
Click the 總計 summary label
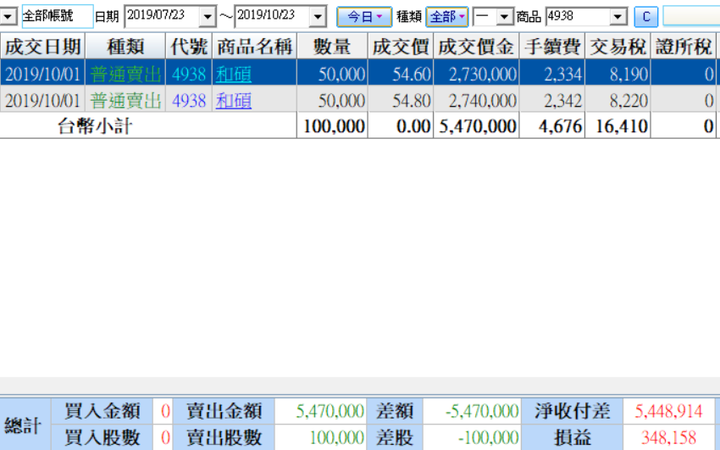(22, 425)
